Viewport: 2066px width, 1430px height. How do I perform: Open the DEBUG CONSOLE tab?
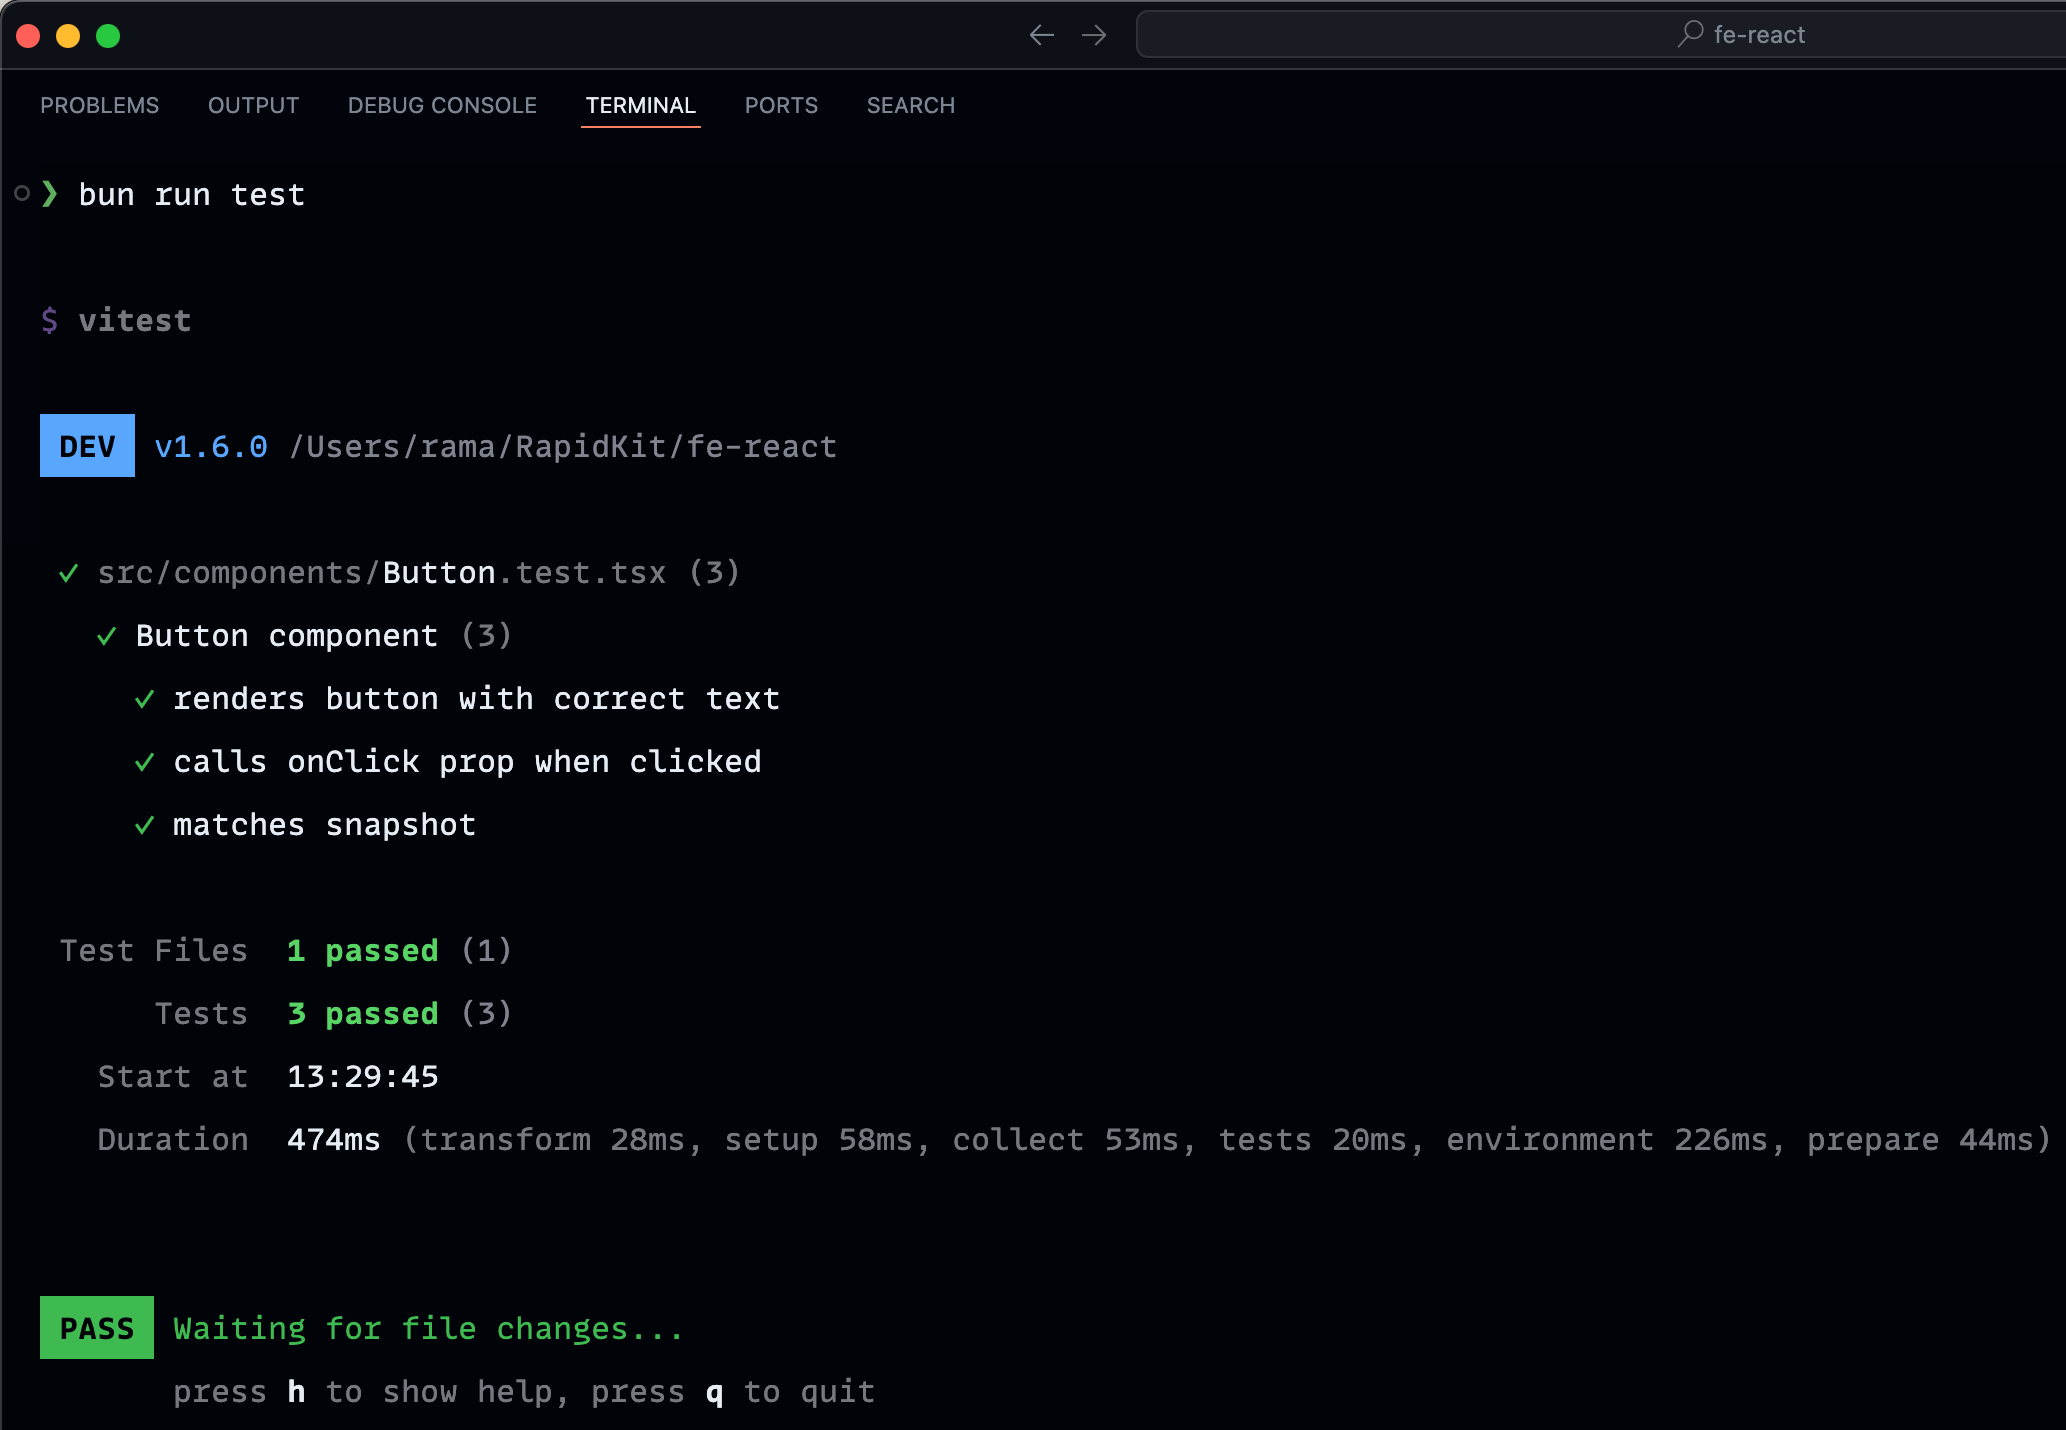click(x=442, y=105)
